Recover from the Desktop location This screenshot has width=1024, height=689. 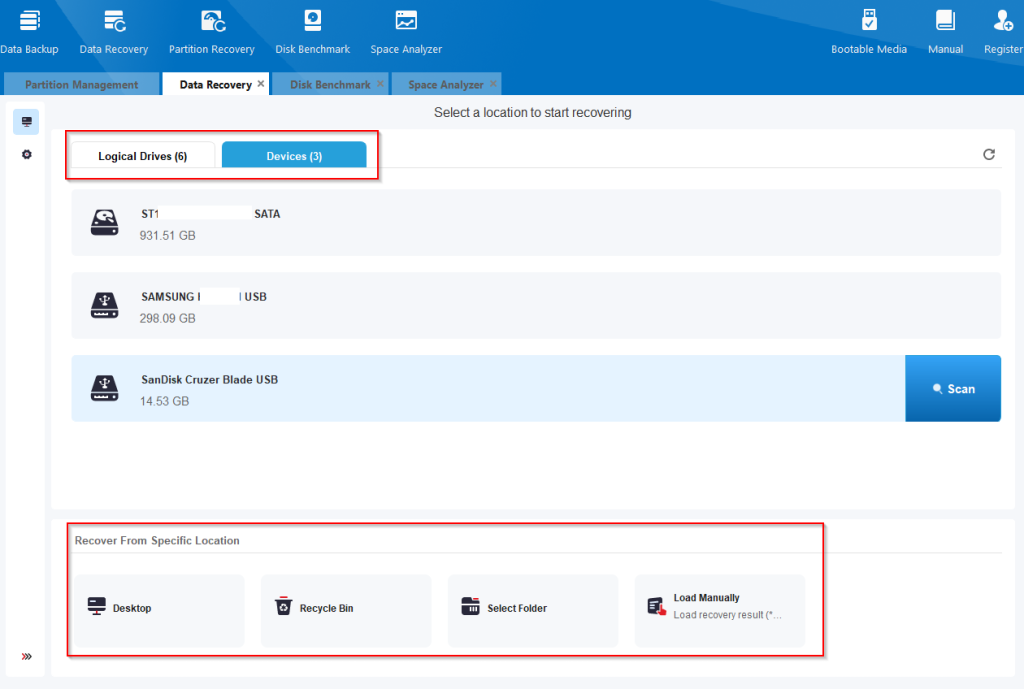159,611
